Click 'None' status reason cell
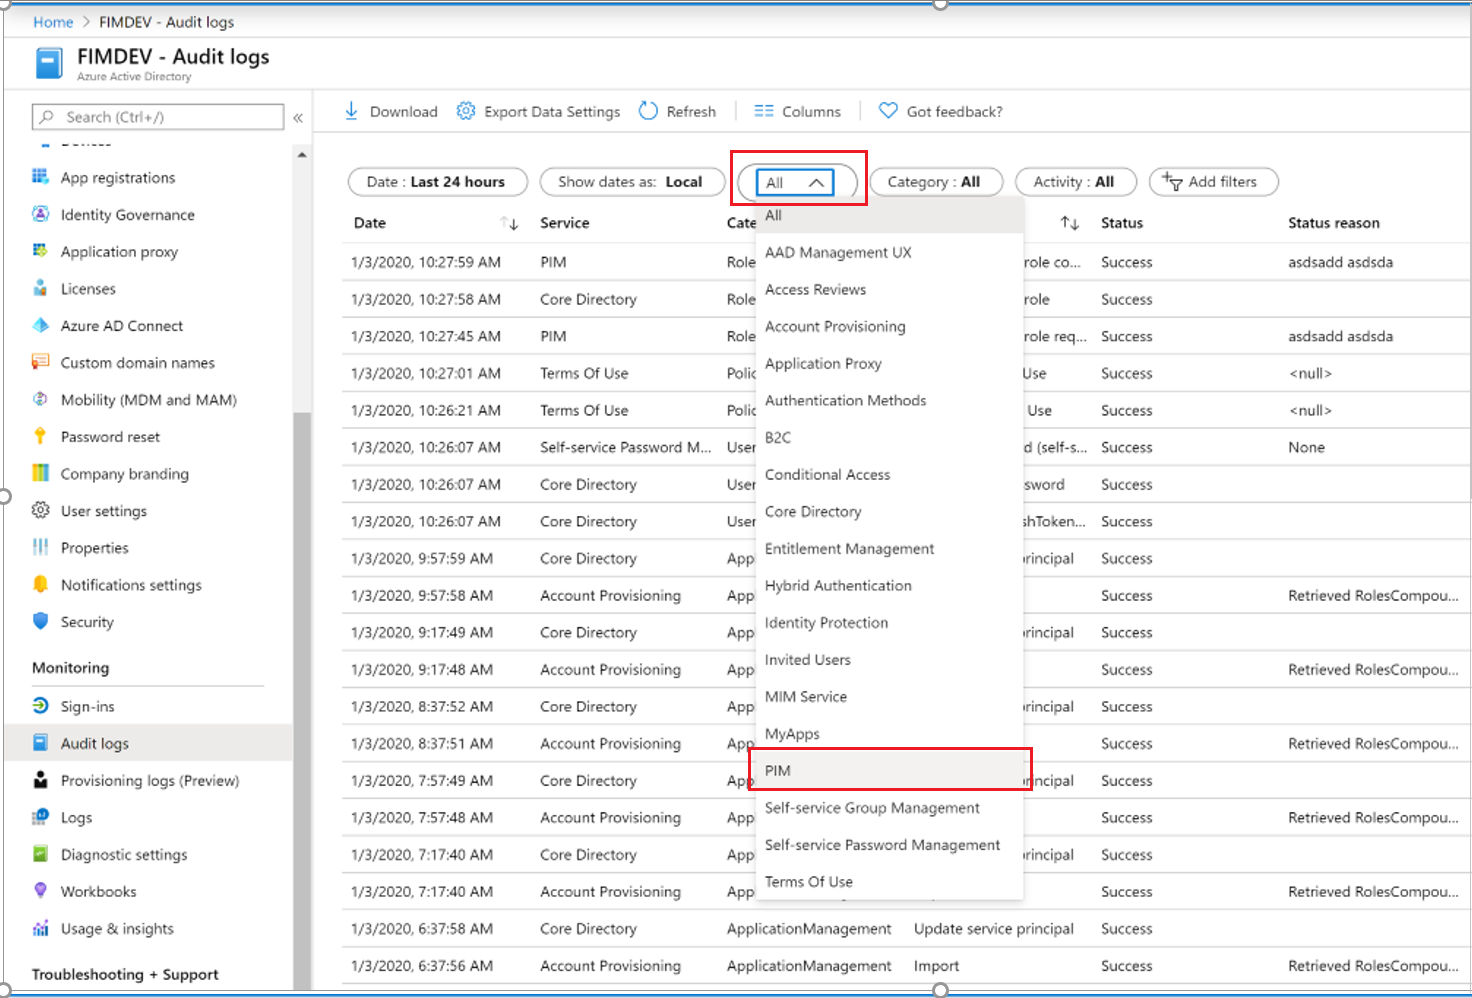Image resolution: width=1472 pixels, height=998 pixels. [1306, 447]
